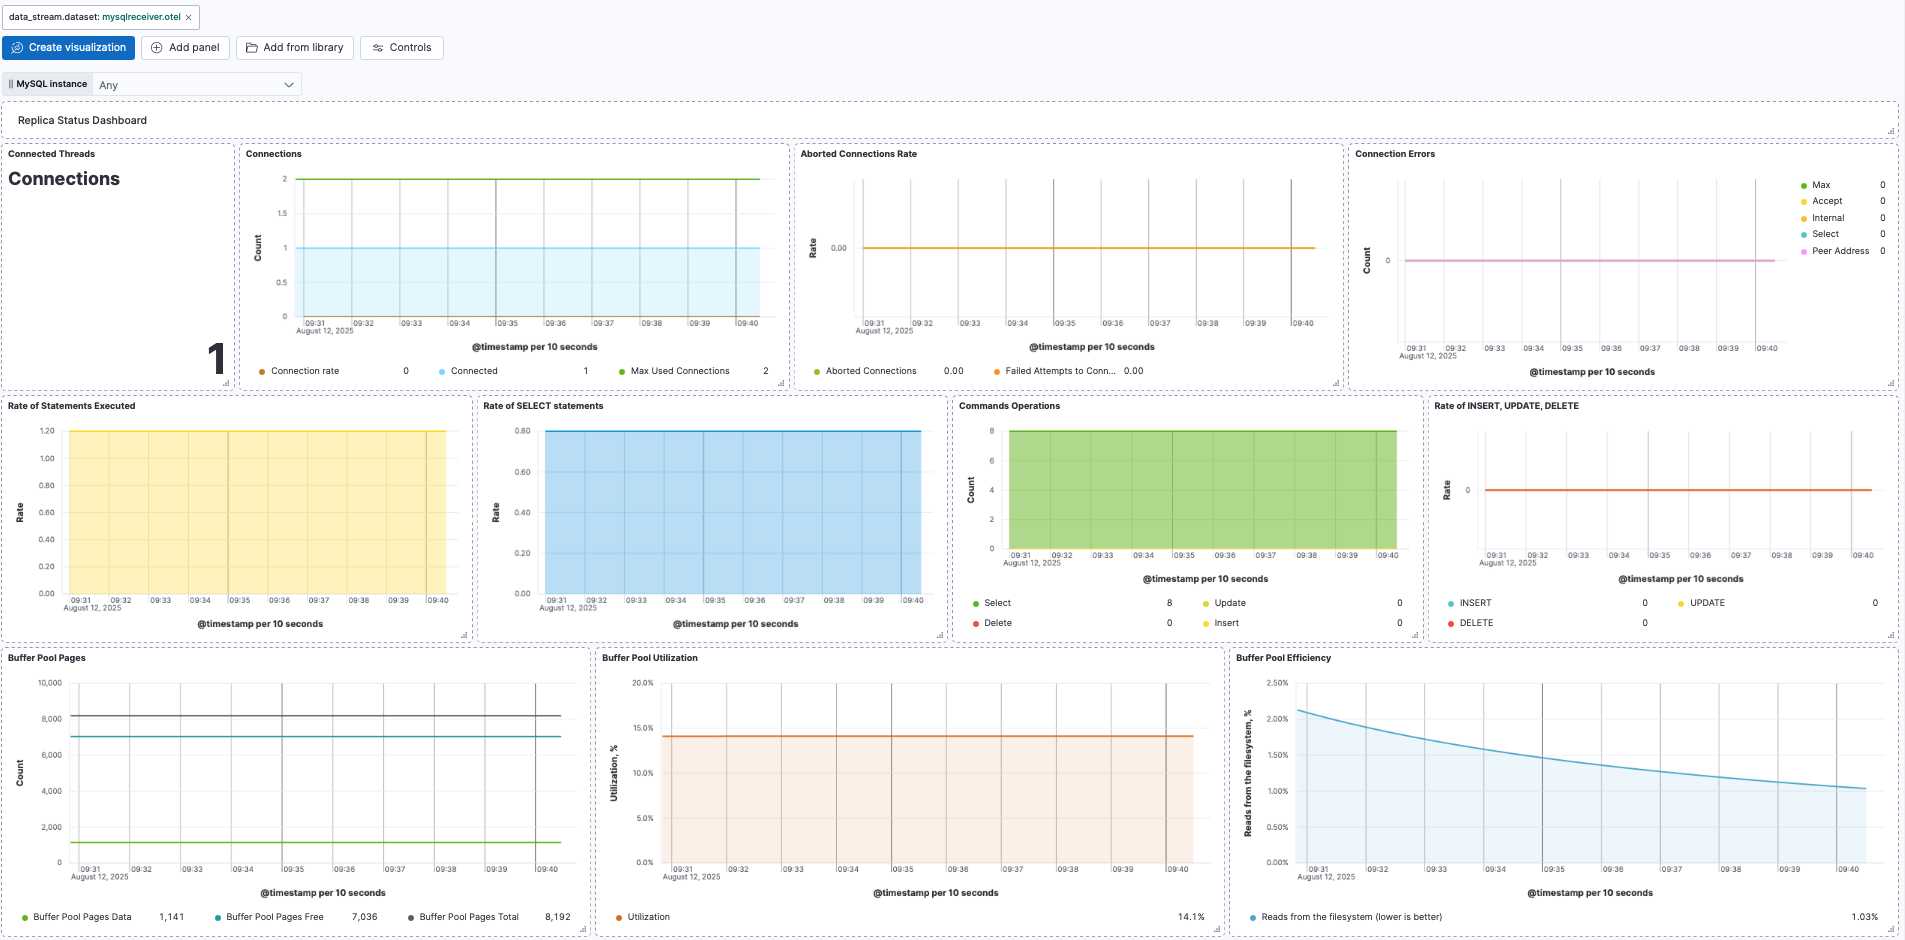Viewport: 1905px width, 940px height.
Task: Click the Peer Address legend color dot
Action: 1804,251
